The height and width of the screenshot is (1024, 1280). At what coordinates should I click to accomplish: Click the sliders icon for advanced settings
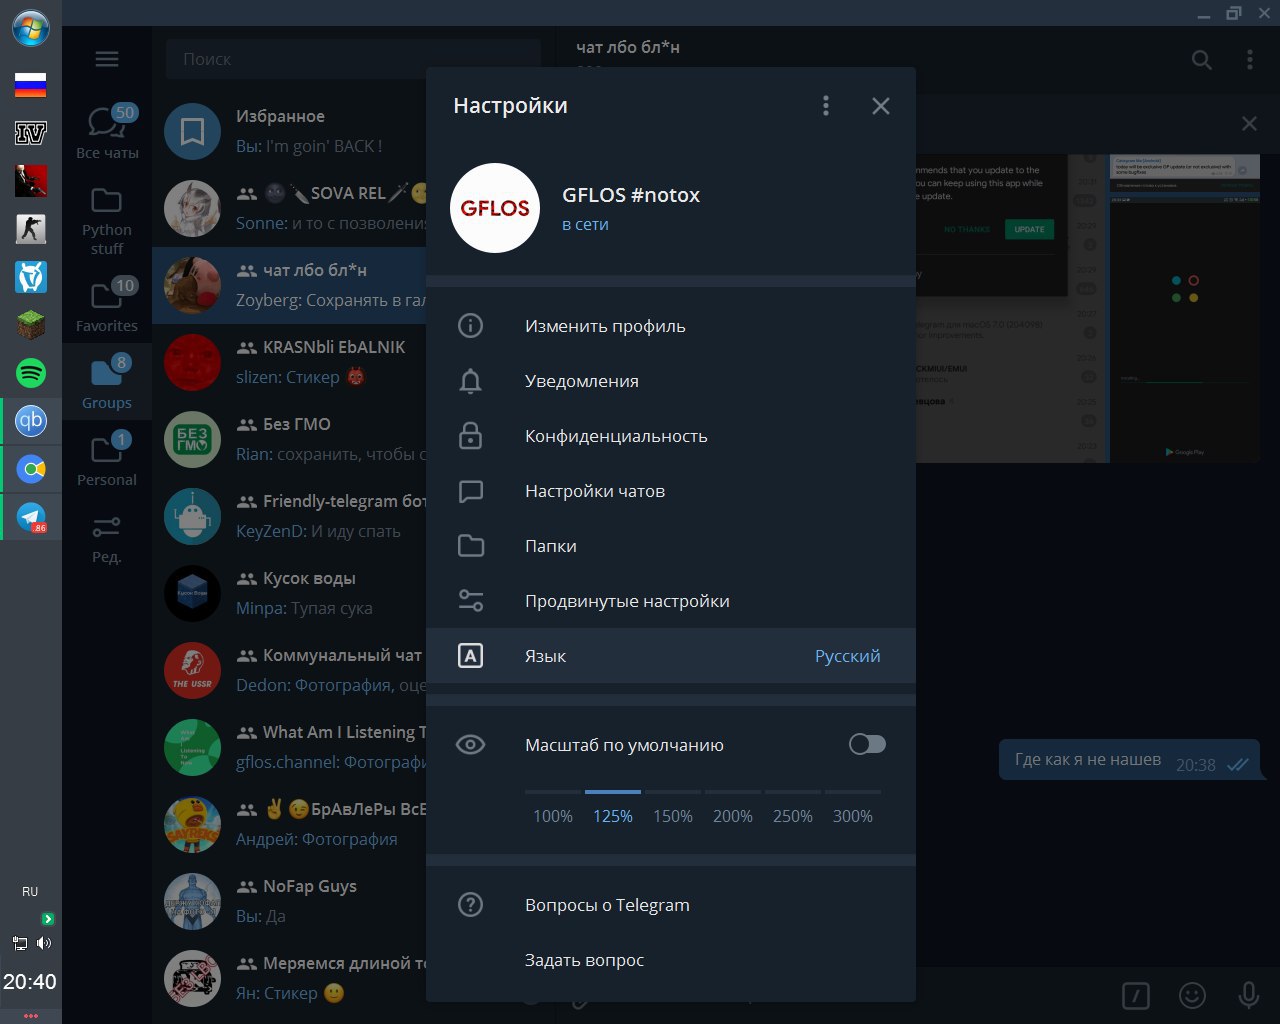coord(470,601)
